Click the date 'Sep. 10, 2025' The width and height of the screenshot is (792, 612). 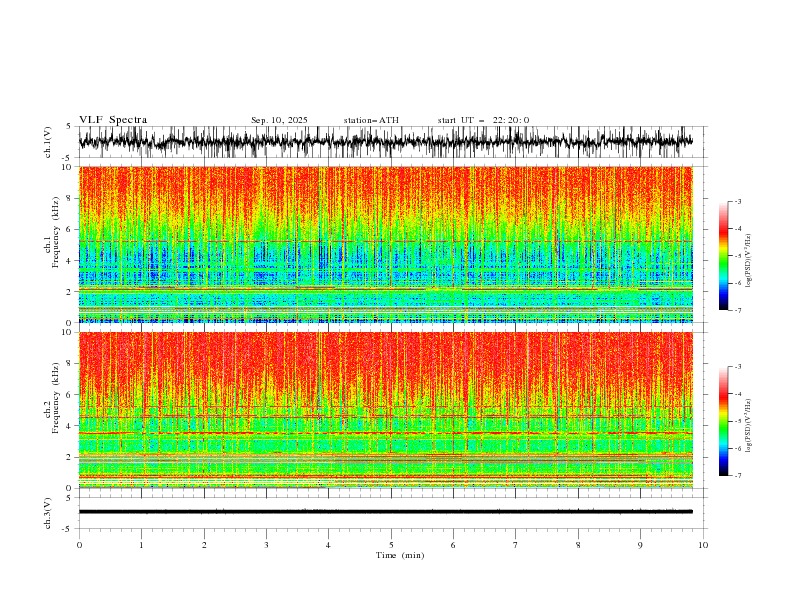[279, 120]
